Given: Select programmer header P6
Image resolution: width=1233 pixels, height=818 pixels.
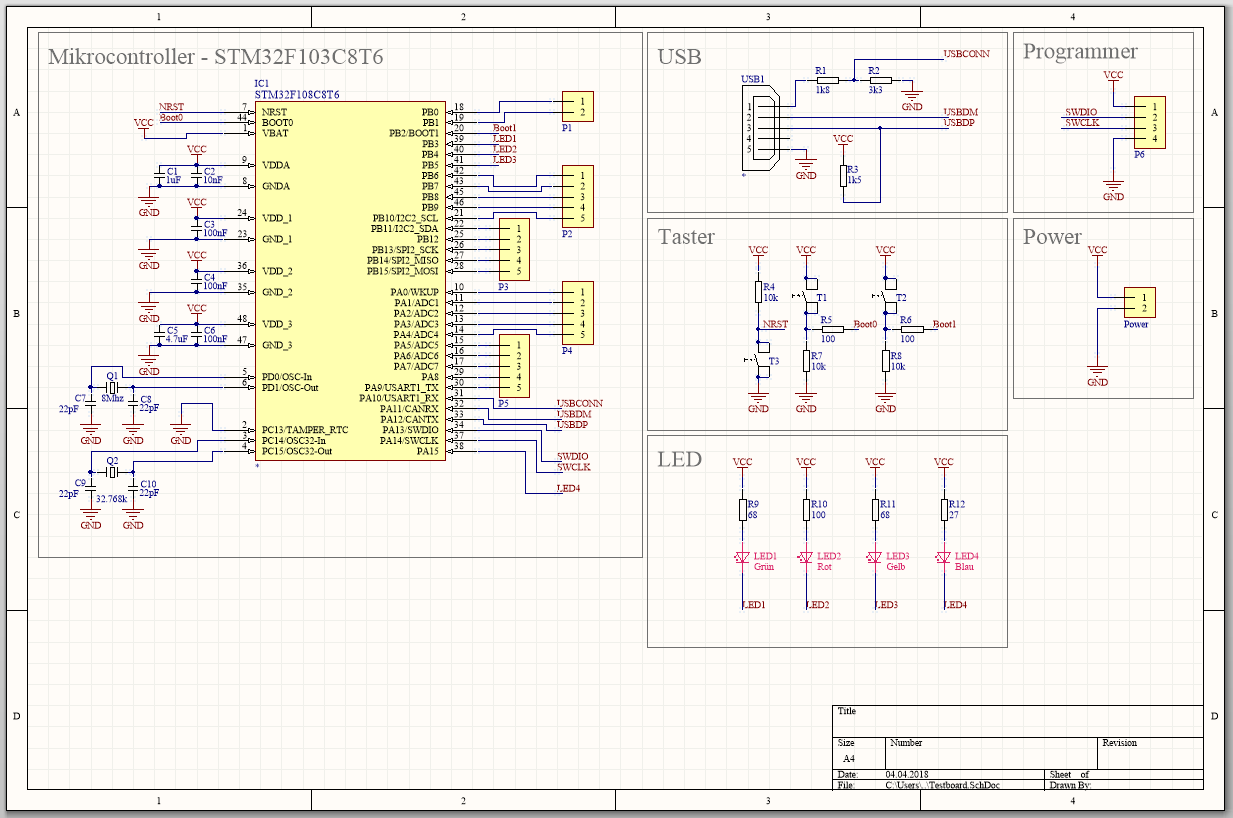Looking at the screenshot, I should tap(1150, 123).
